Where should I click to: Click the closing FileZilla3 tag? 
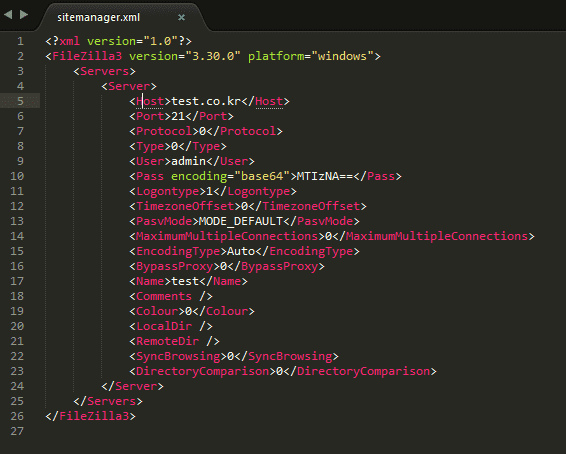(x=91, y=416)
